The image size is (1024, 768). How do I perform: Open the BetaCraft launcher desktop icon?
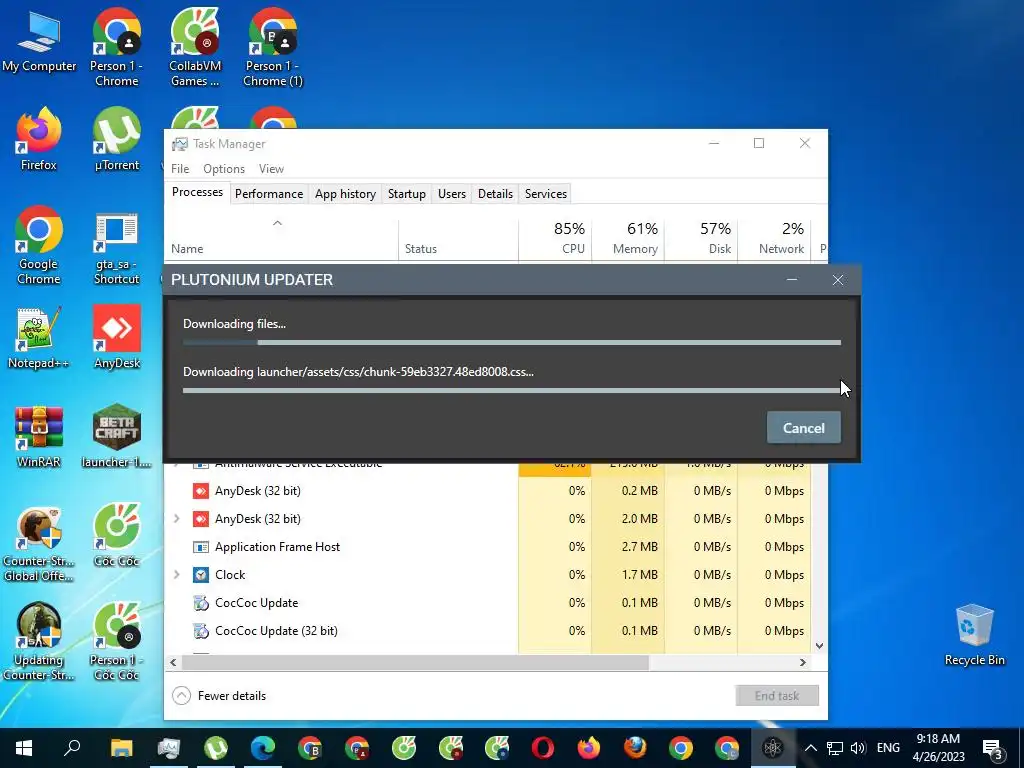tap(116, 436)
